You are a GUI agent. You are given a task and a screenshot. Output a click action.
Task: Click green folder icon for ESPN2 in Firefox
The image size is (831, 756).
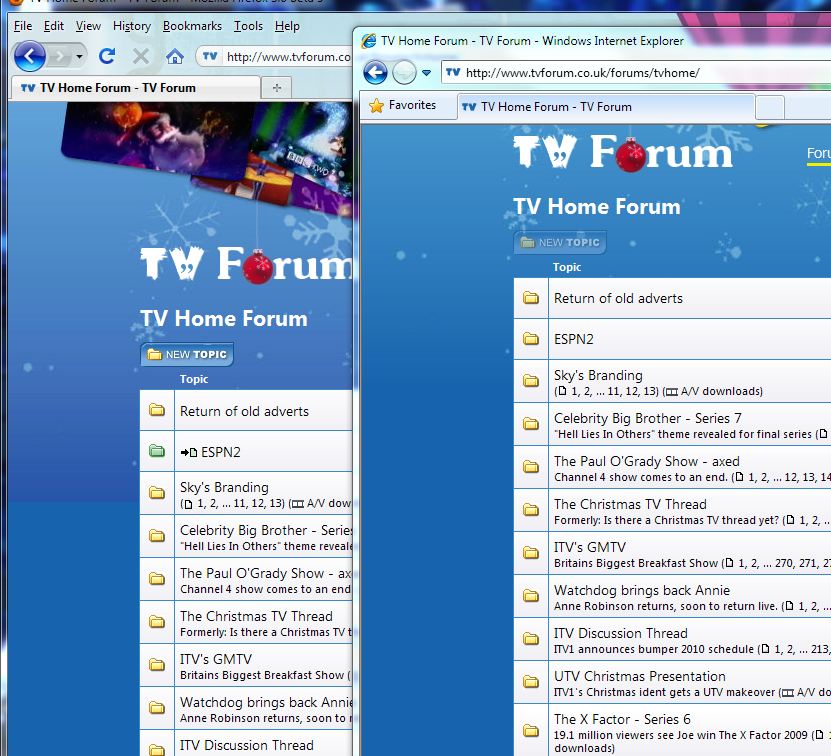click(157, 451)
